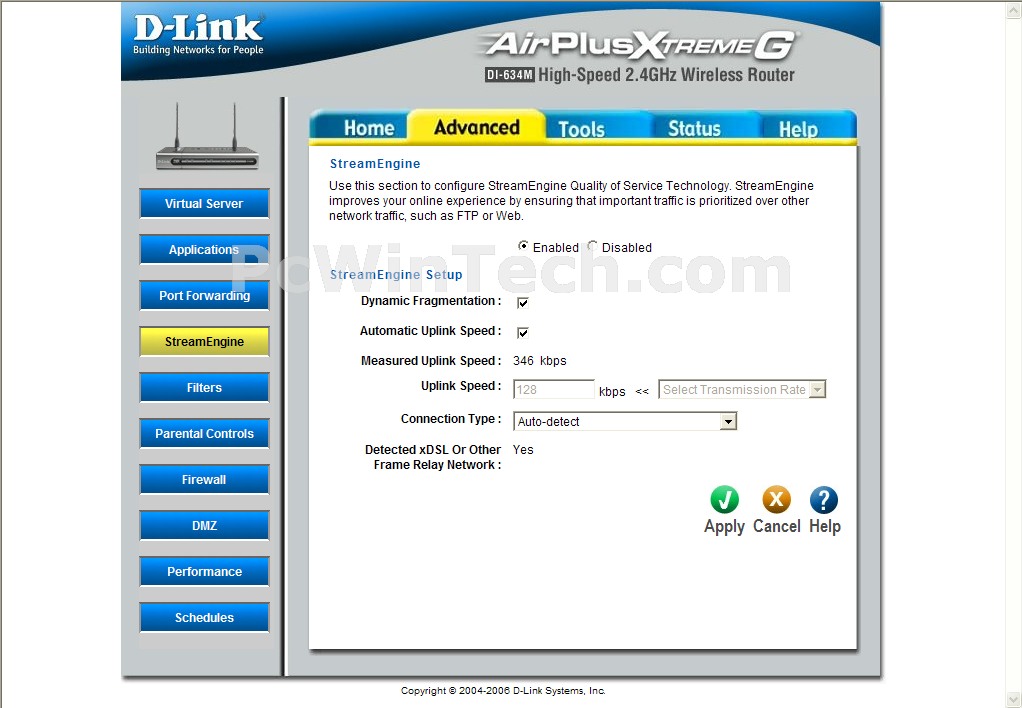Screen dimensions: 1022x708
Task: Toggle the Automatic Uplink Speed checkbox
Action: (523, 332)
